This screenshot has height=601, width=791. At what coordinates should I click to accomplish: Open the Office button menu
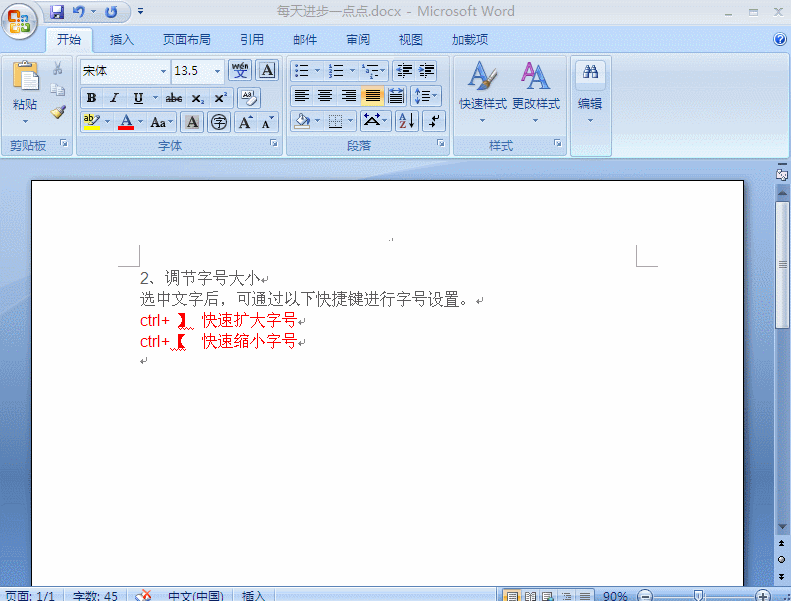[x=20, y=21]
